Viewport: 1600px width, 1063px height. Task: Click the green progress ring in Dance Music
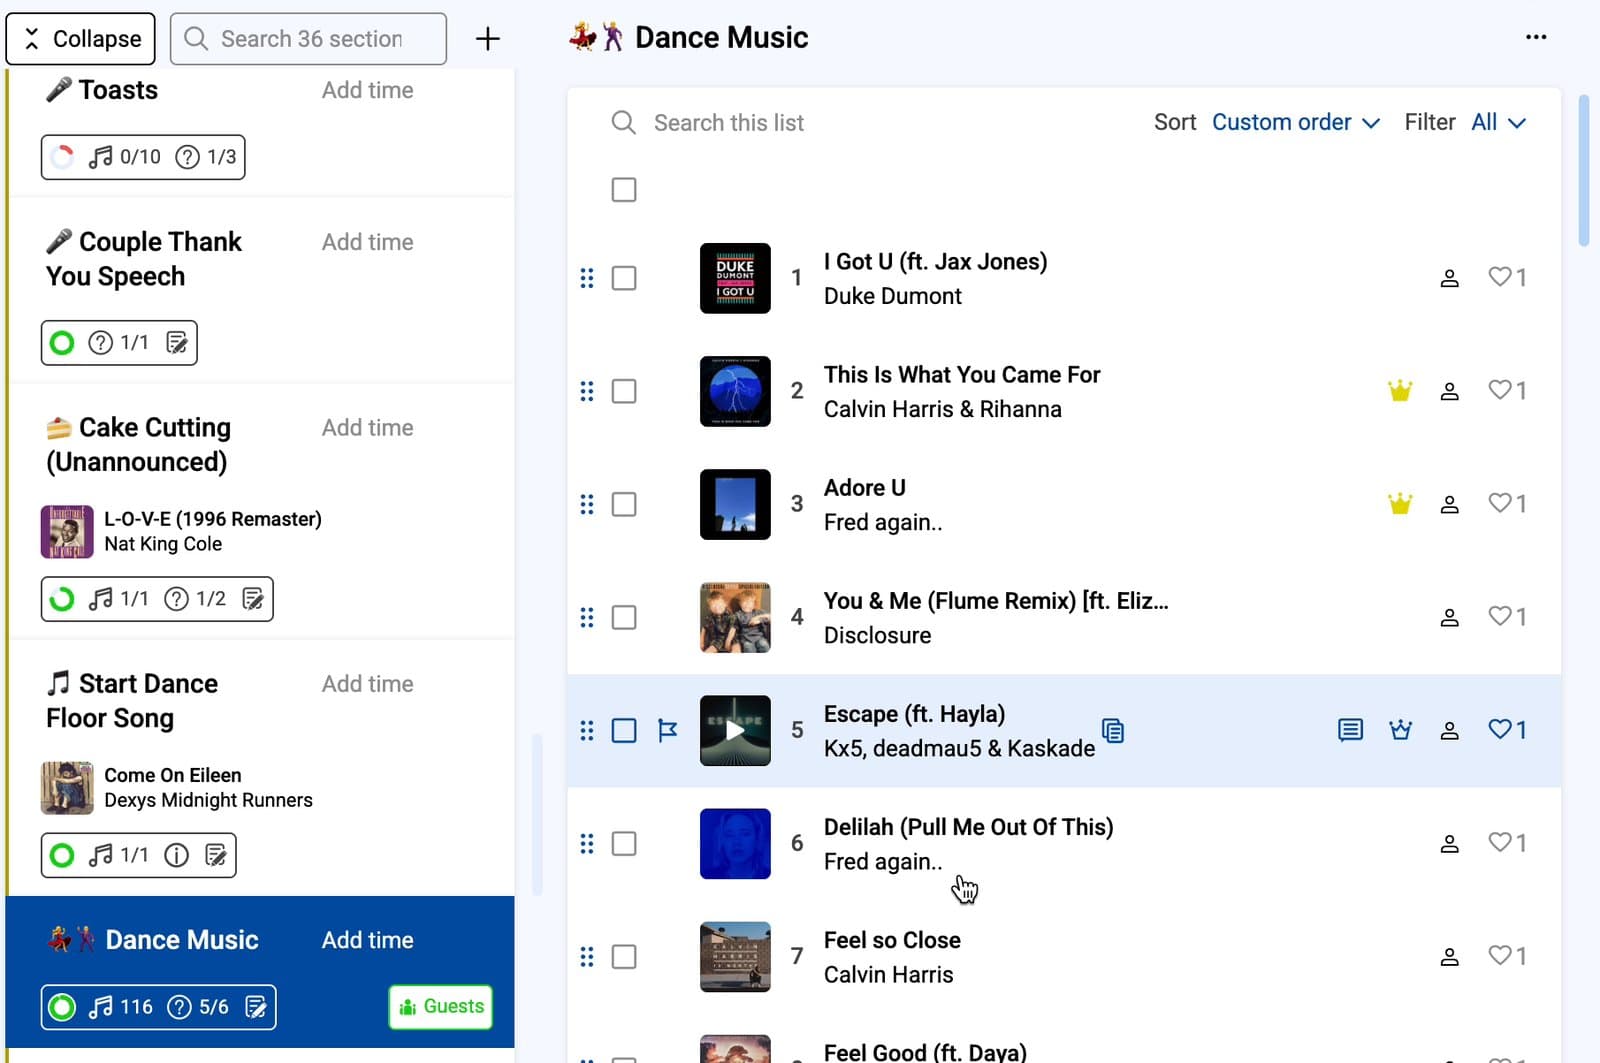tap(62, 1007)
